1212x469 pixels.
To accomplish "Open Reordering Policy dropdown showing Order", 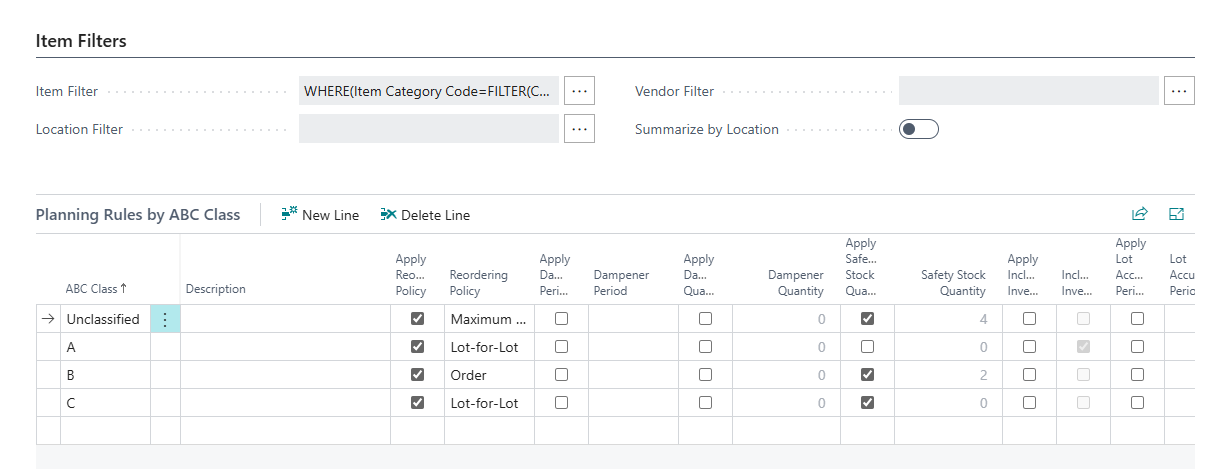I will 489,375.
